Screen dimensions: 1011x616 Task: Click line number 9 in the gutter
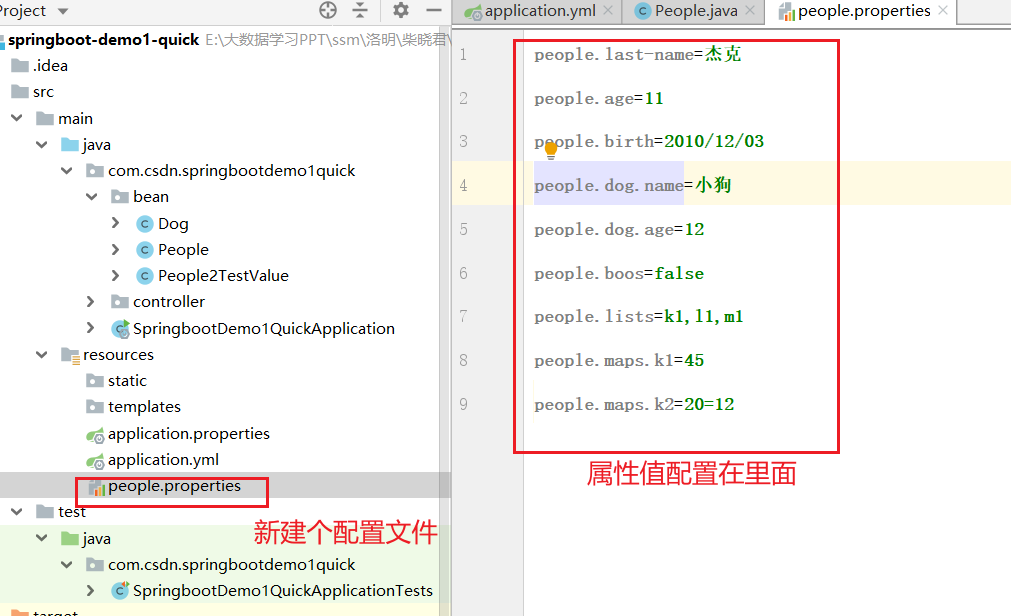click(x=463, y=404)
